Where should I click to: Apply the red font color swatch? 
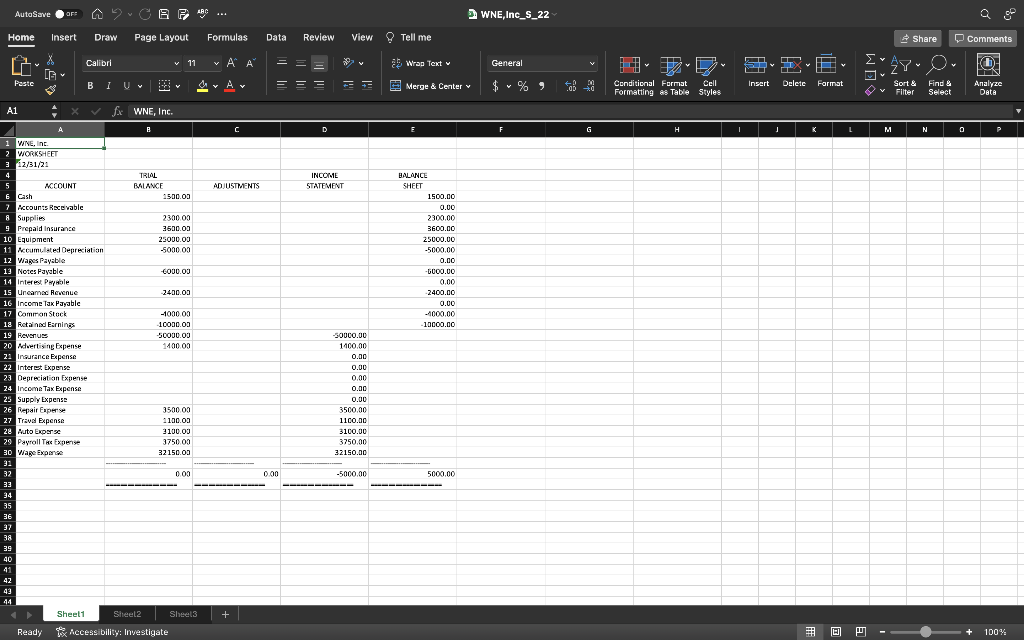(x=229, y=86)
